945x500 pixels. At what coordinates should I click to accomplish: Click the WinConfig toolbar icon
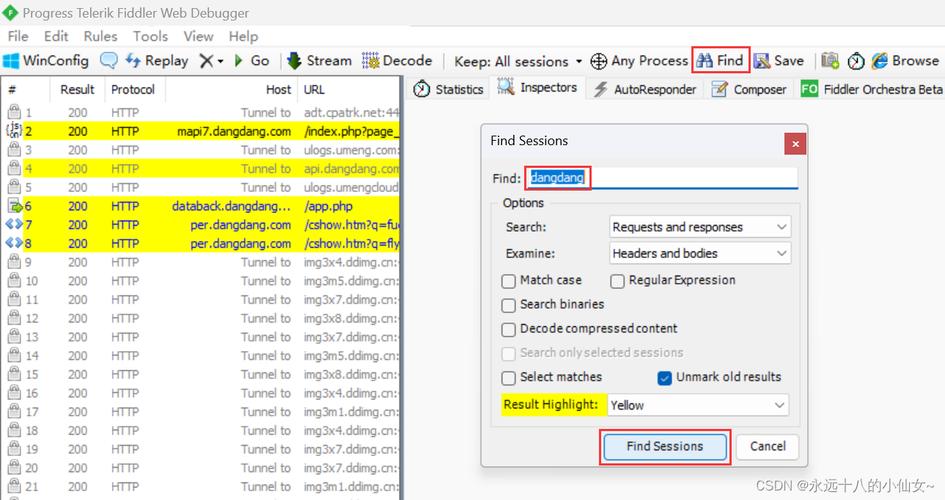11,61
